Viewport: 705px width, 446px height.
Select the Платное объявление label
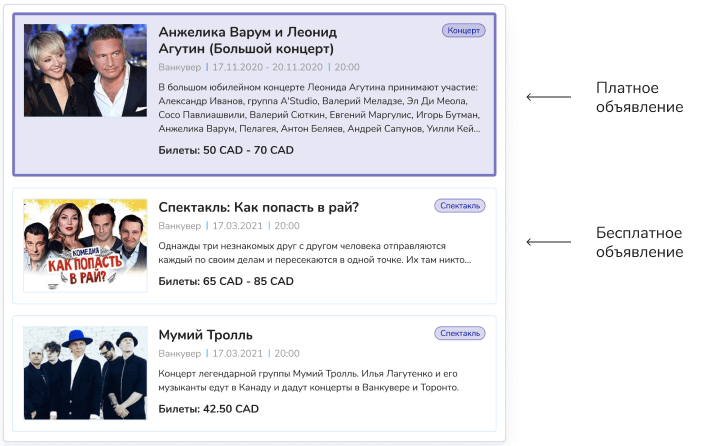(x=639, y=97)
